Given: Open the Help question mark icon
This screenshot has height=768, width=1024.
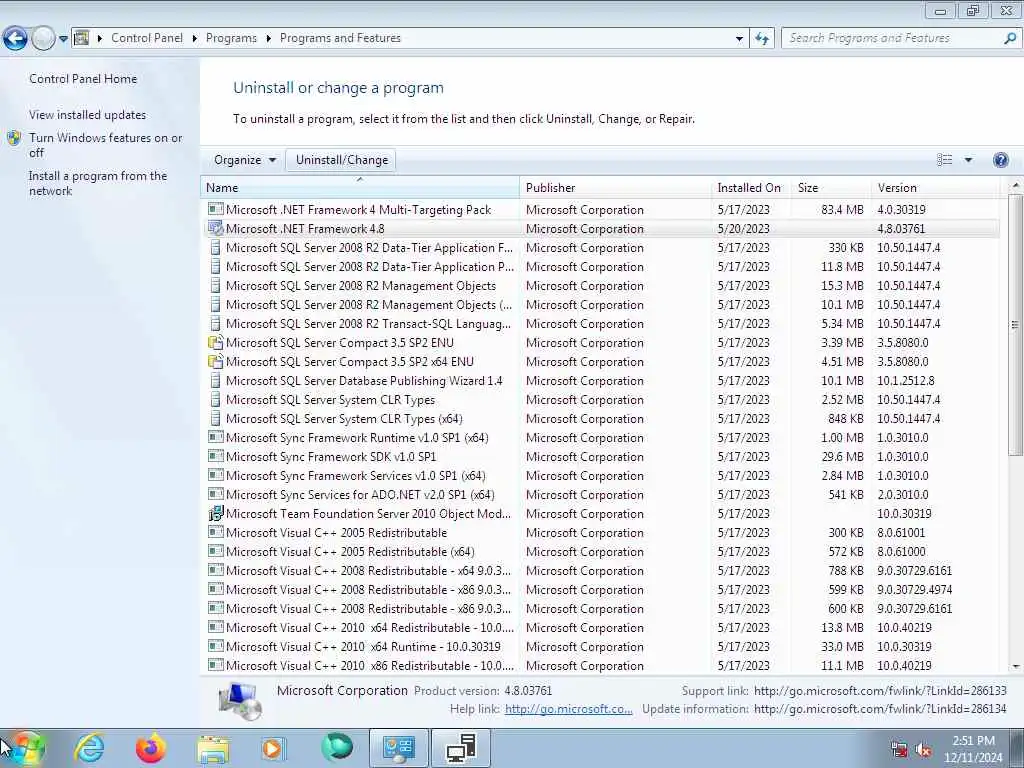Looking at the screenshot, I should click(x=1000, y=160).
